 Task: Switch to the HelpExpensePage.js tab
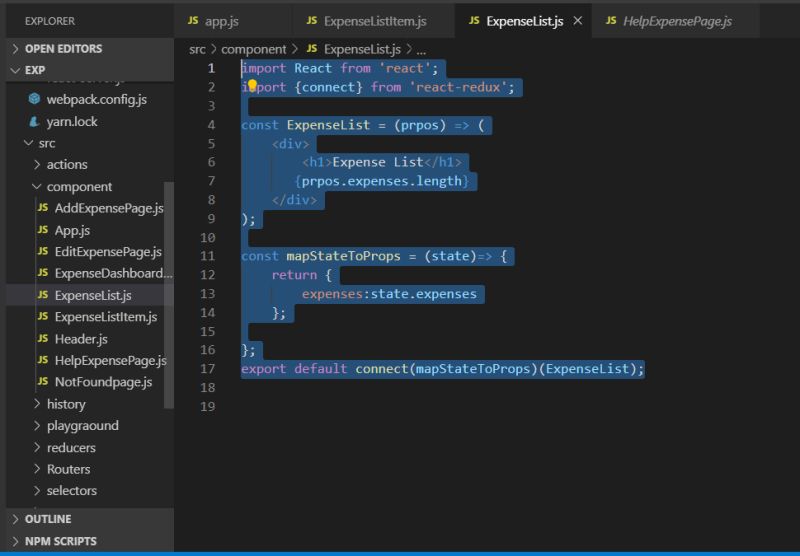click(676, 21)
